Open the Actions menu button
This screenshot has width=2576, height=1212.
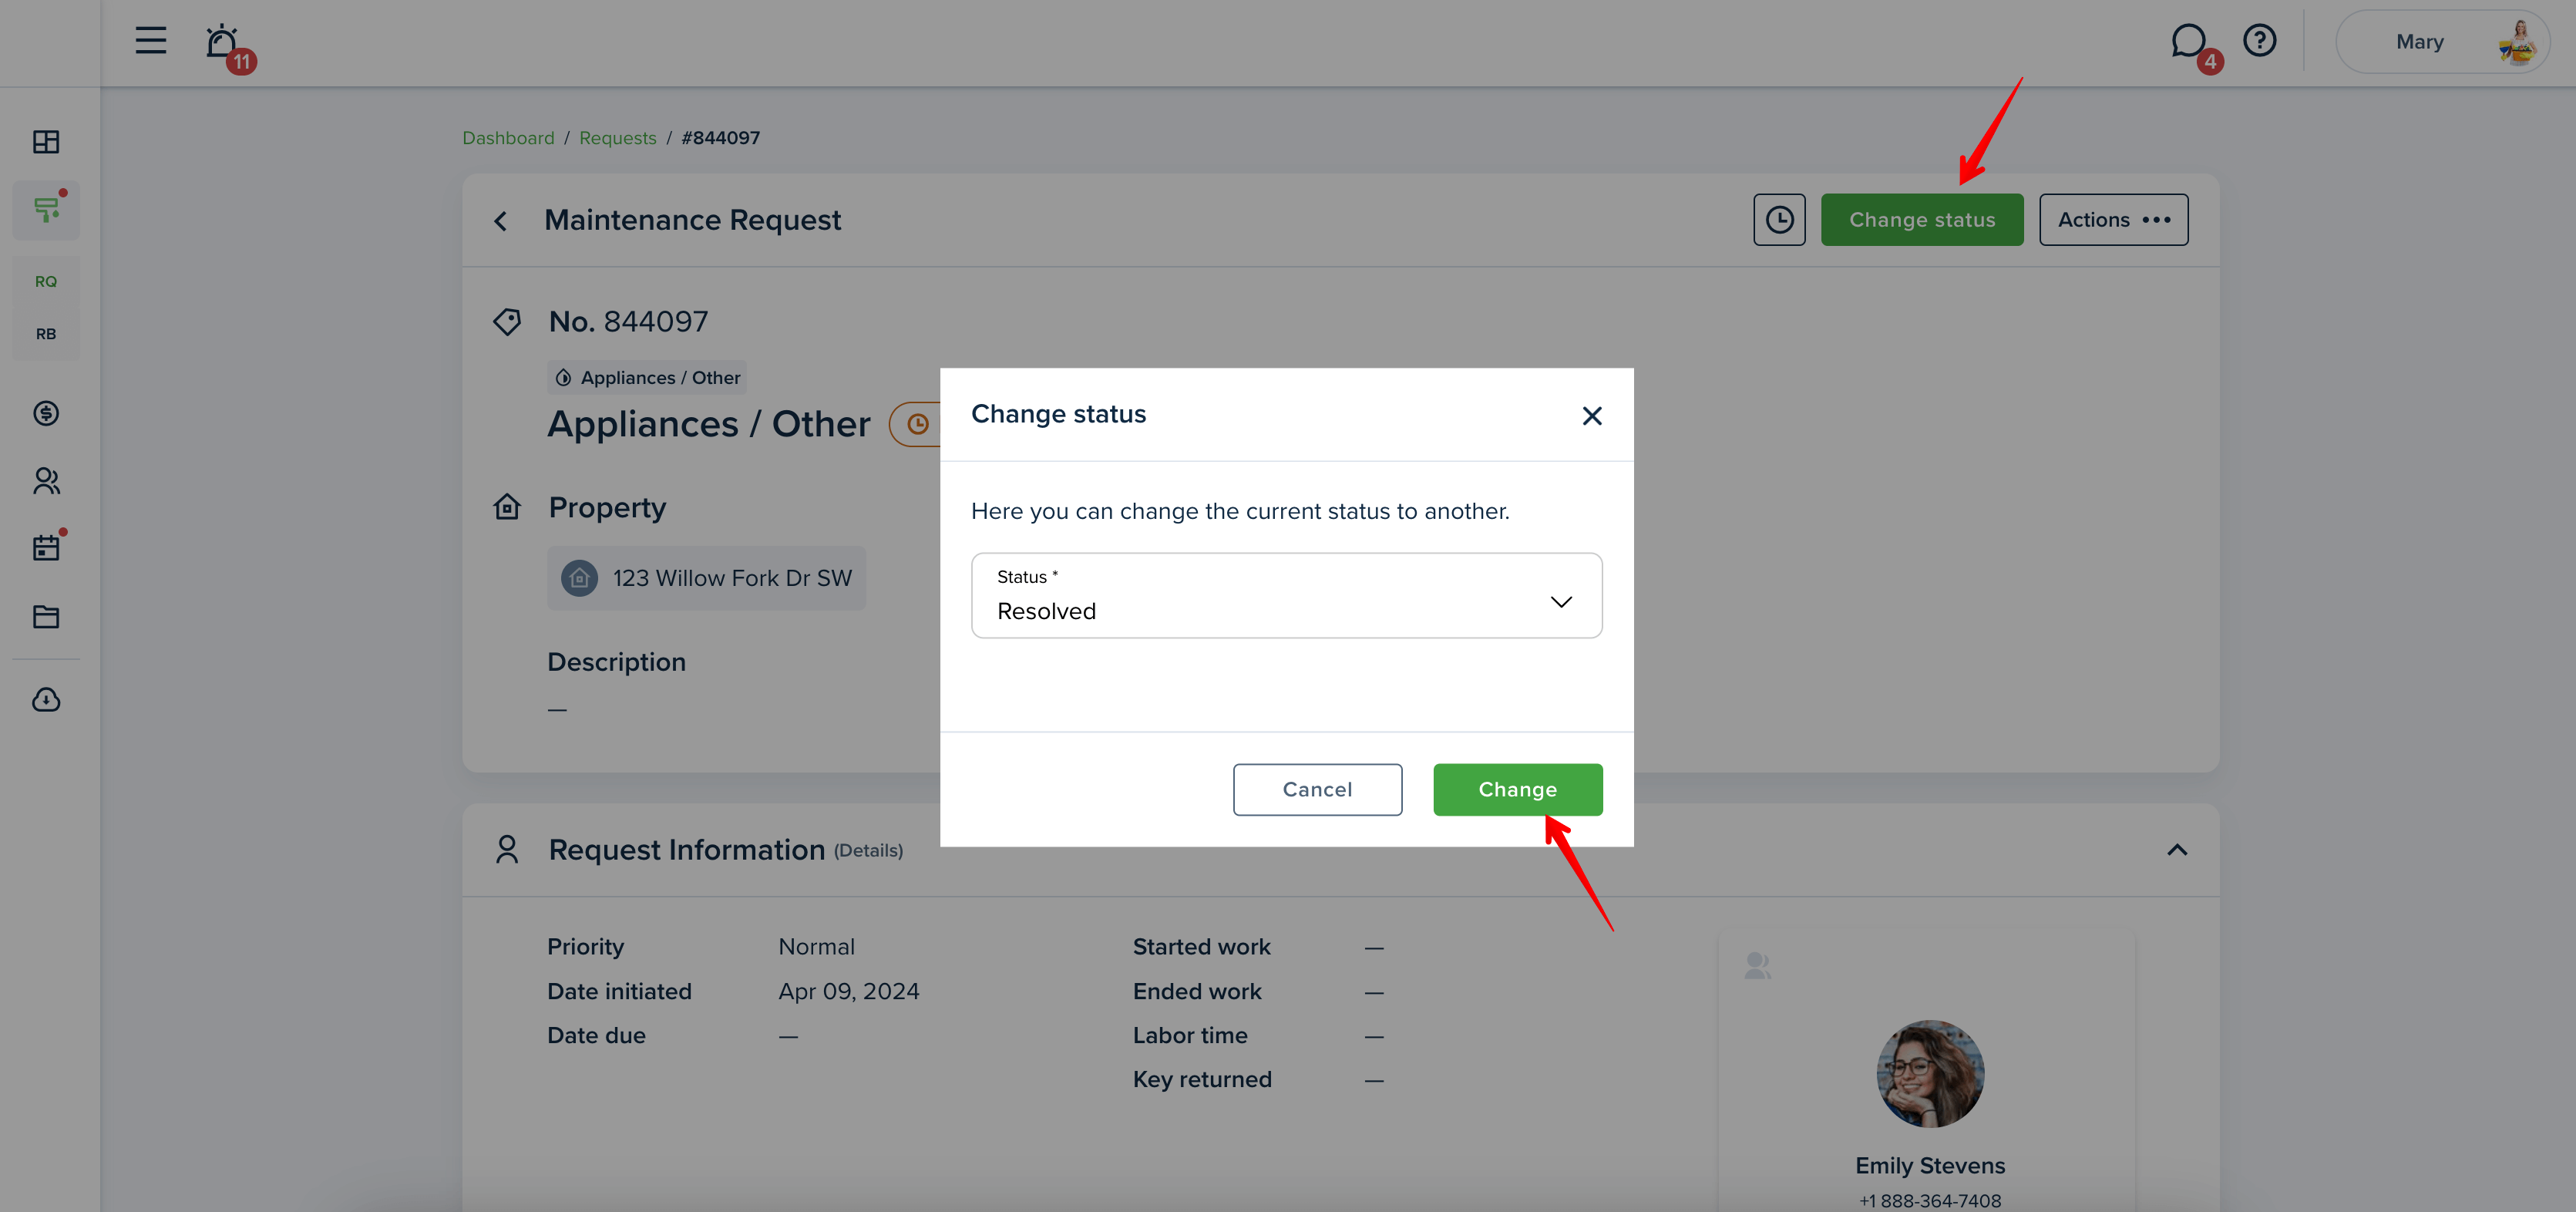[x=2114, y=220]
